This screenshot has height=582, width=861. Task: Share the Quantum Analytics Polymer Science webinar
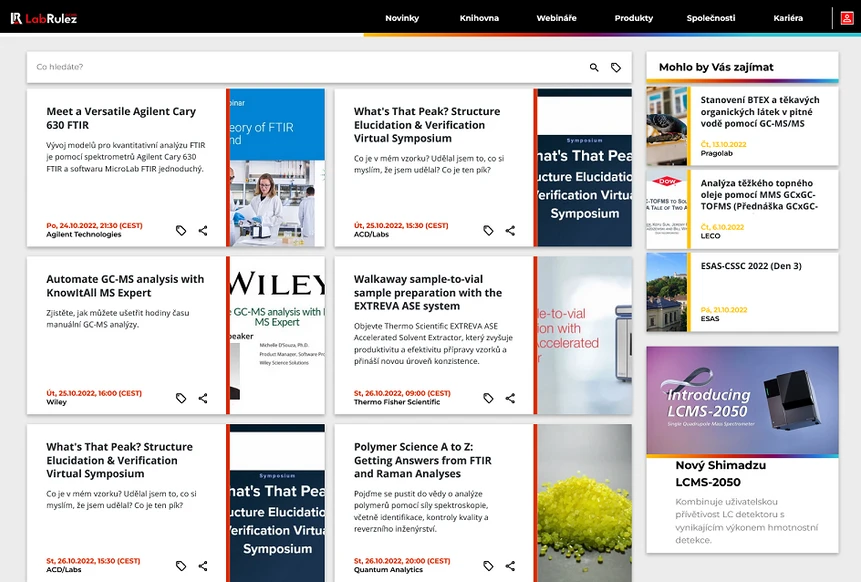coord(511,566)
